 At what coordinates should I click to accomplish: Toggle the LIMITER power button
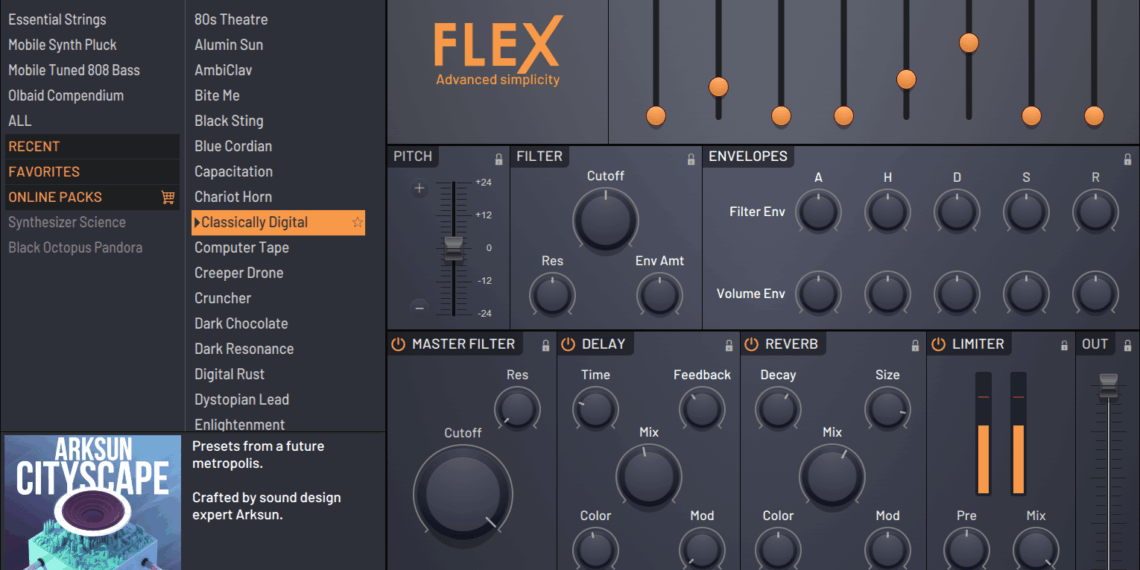click(x=939, y=345)
